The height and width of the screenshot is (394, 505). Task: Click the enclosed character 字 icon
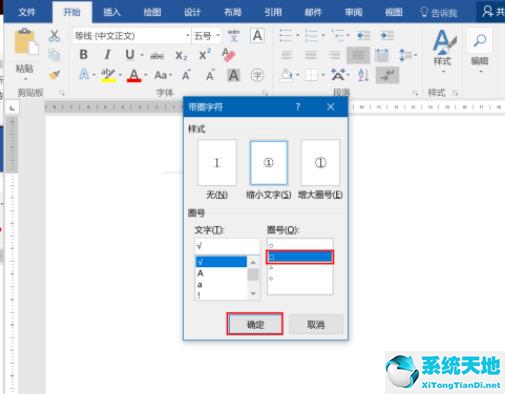(257, 75)
